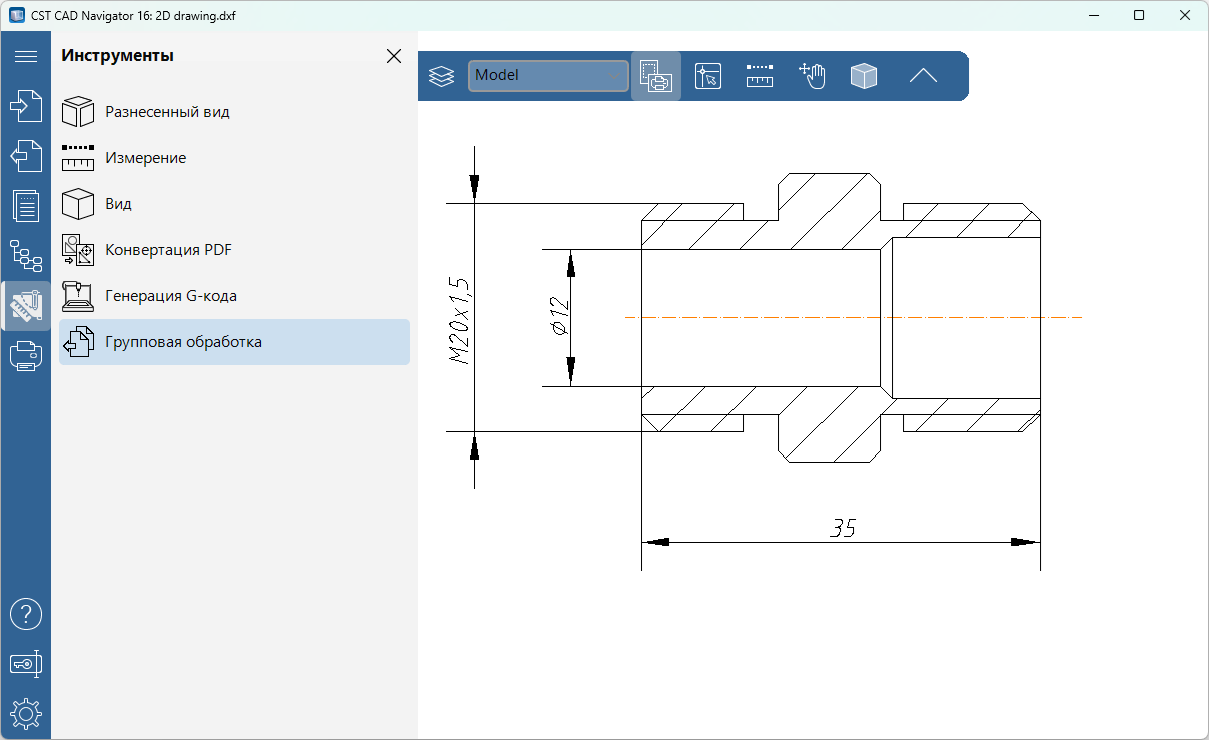
Task: Select the Разнесенный вид tool
Action: (x=234, y=112)
